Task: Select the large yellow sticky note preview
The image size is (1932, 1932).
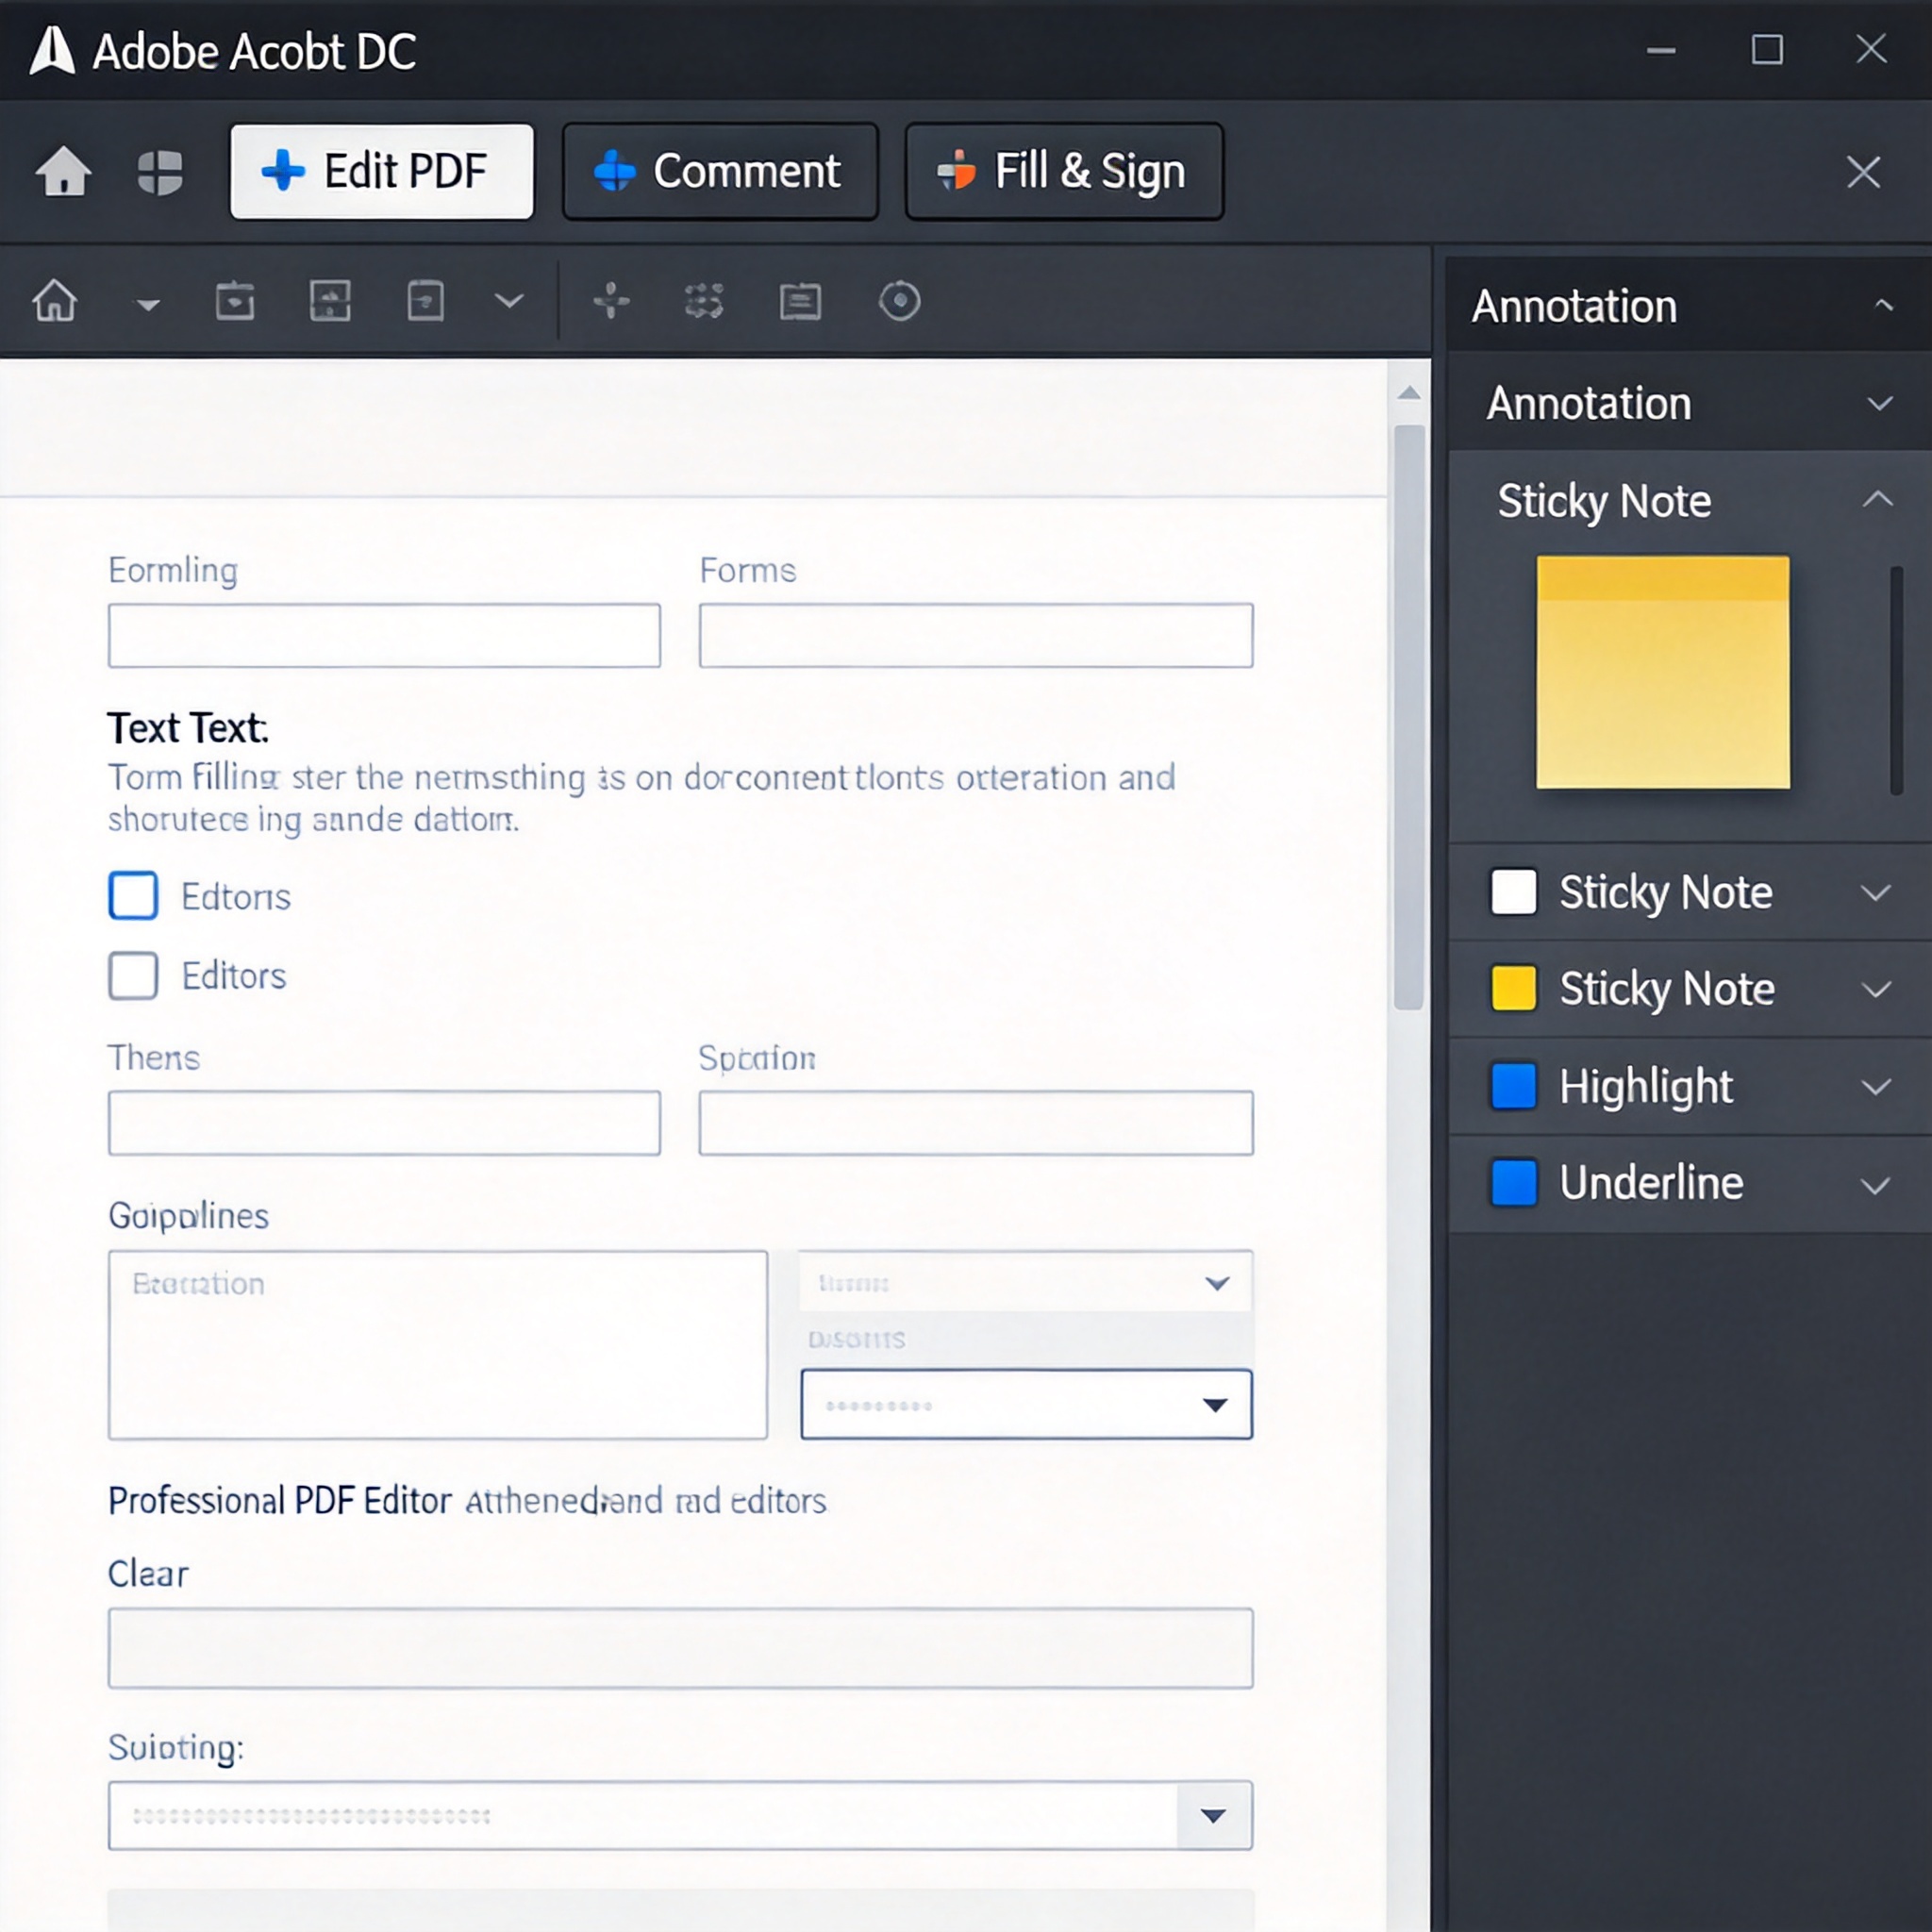Action: [1662, 672]
